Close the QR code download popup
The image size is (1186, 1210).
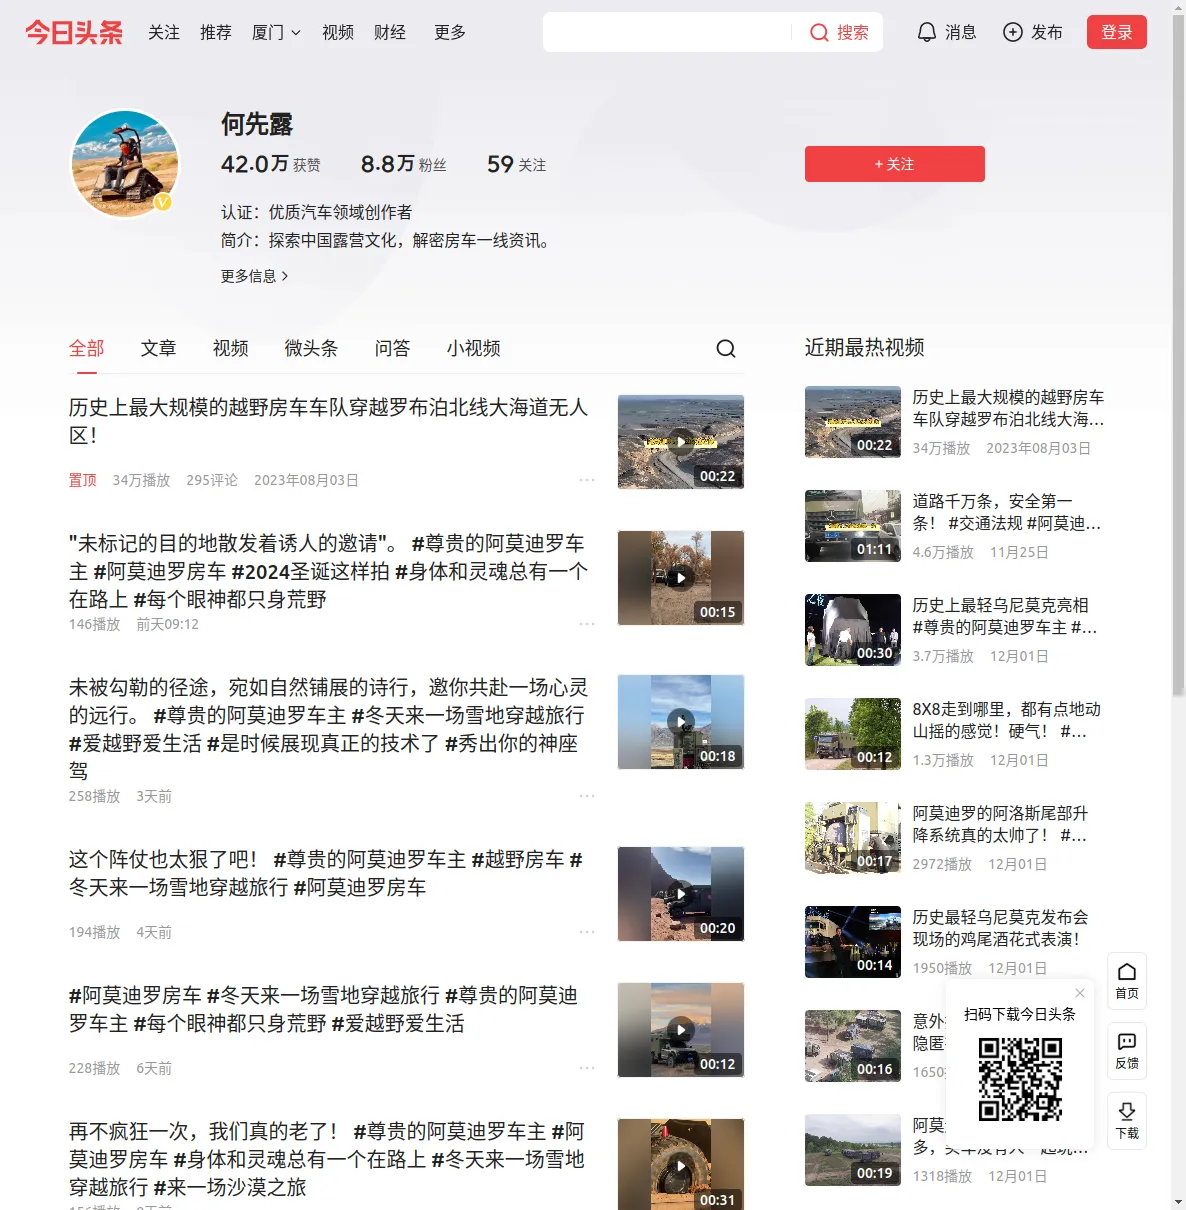(x=1080, y=993)
